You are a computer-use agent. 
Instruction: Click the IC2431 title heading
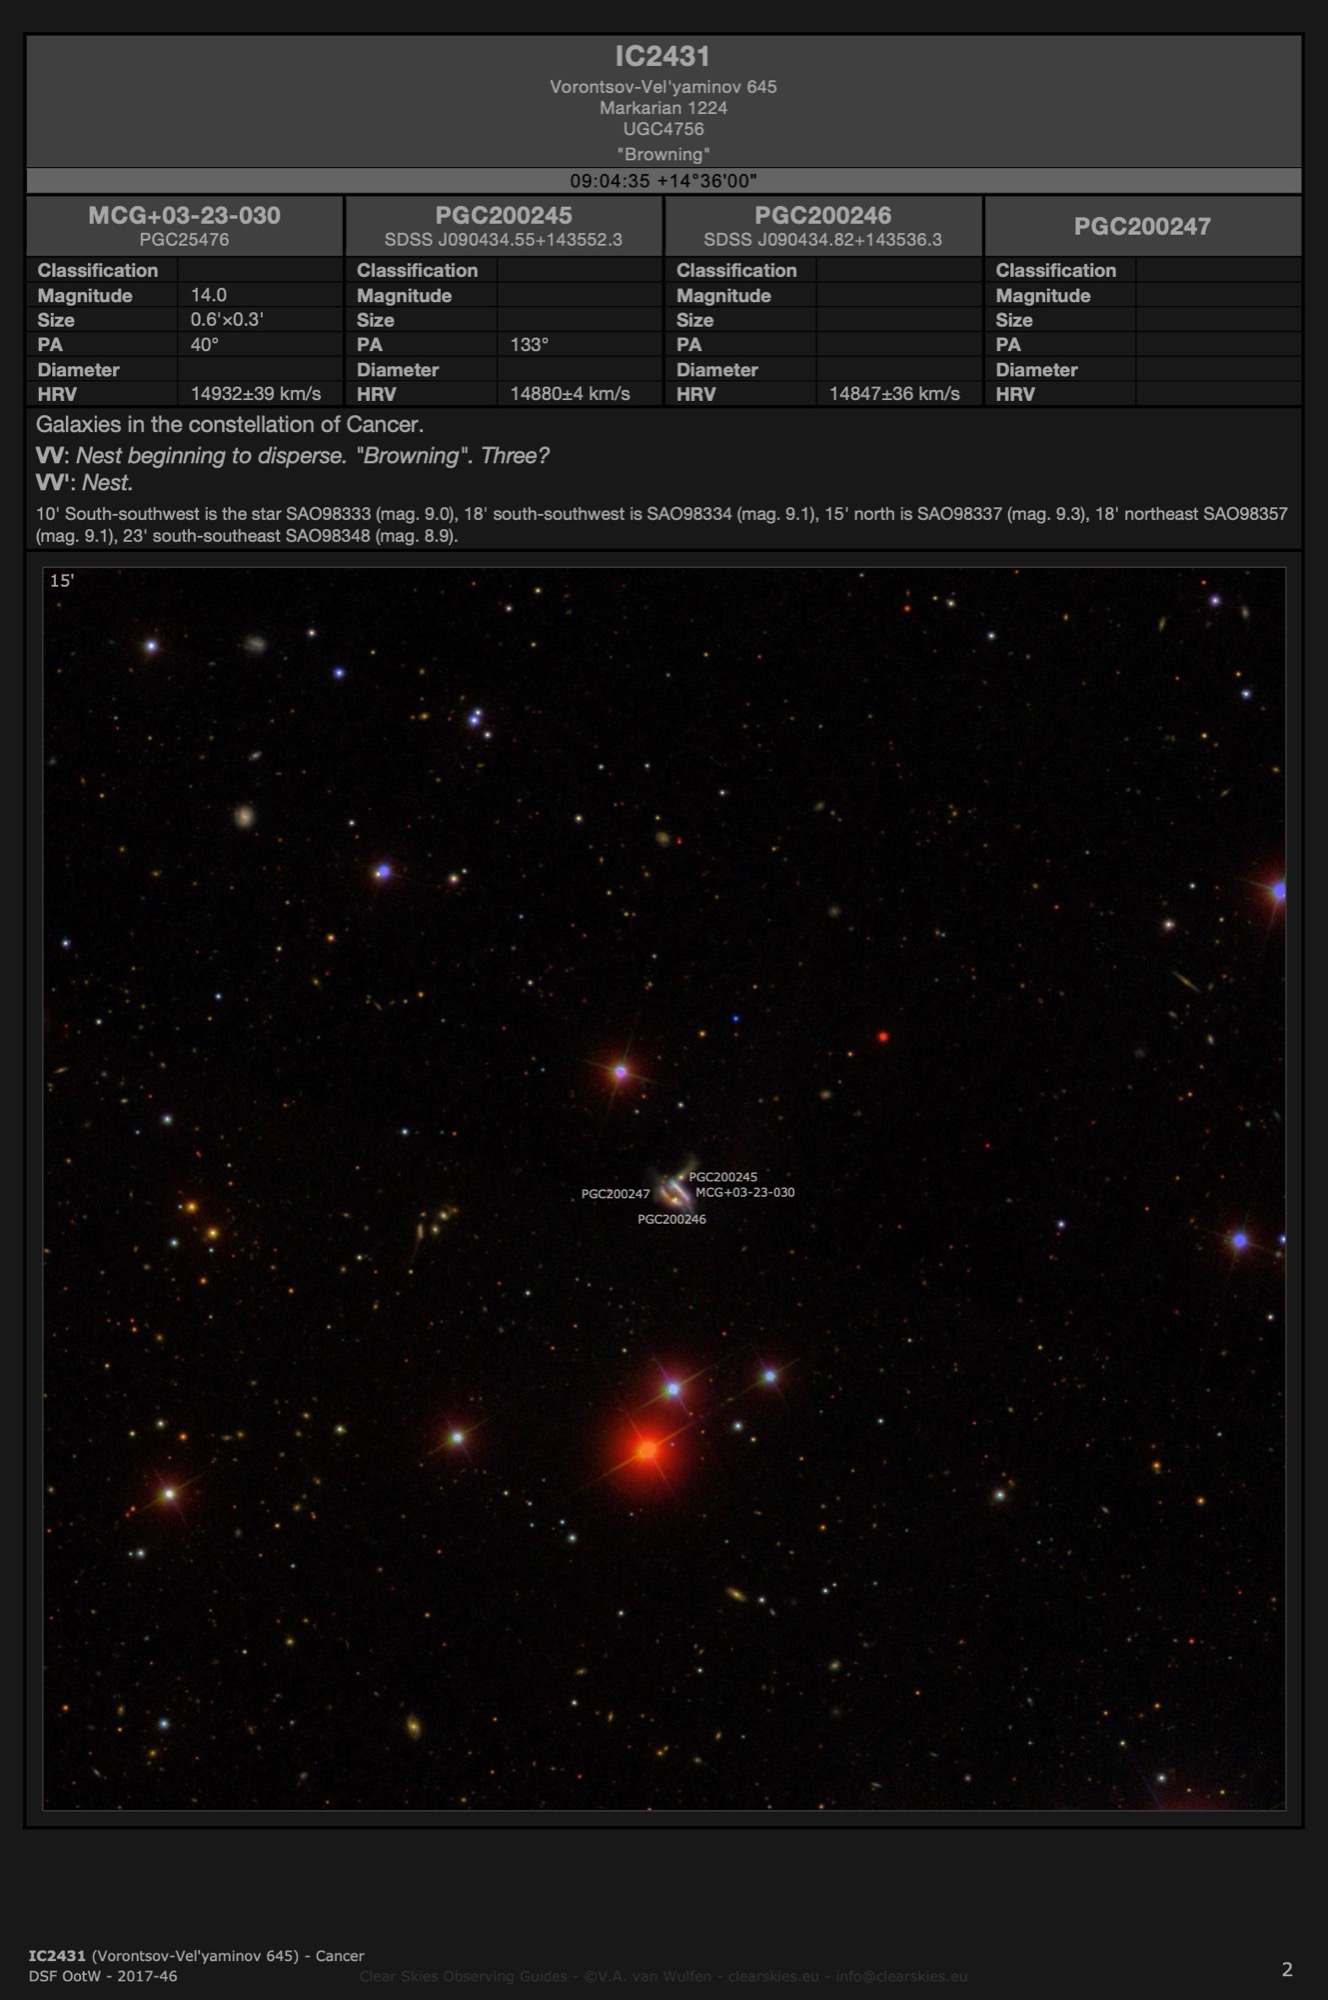coord(662,57)
